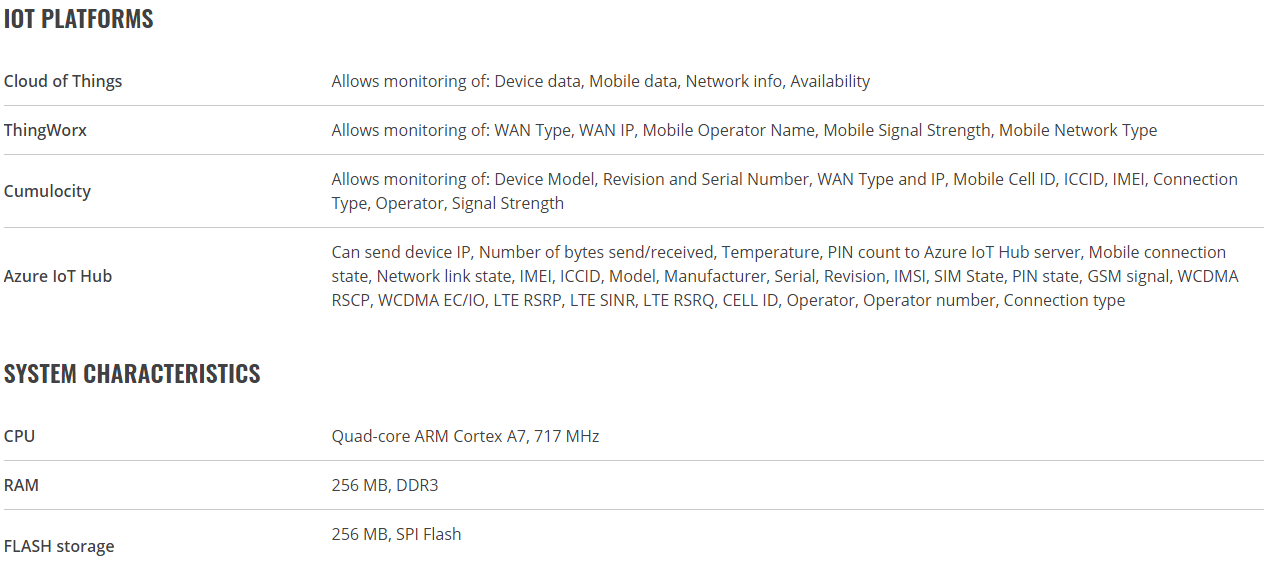
Task: Click the SYSTEM CHARACTERISTICS heading
Action: pyautogui.click(x=132, y=374)
